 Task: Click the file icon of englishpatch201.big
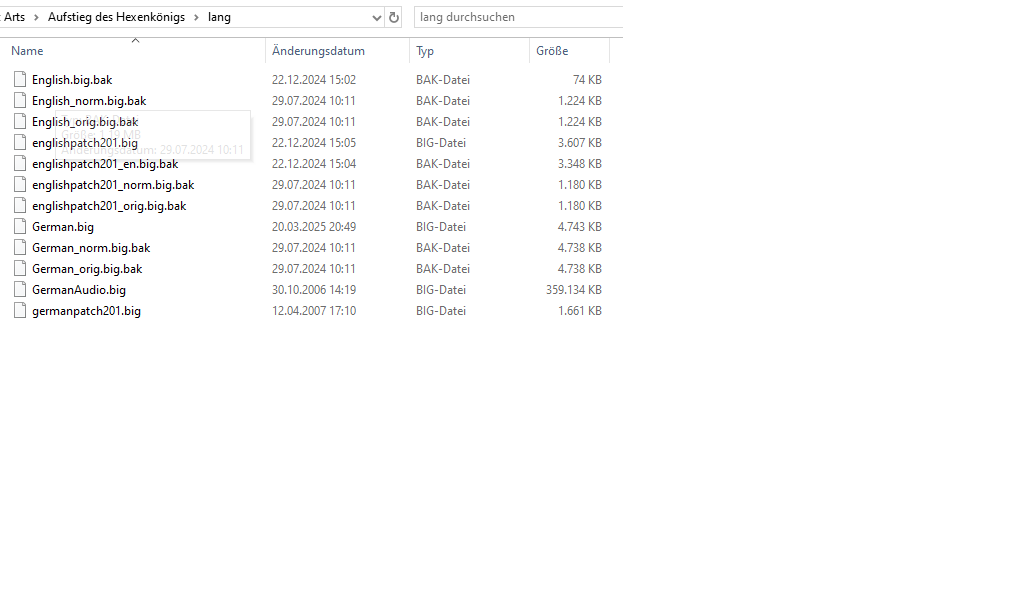[20, 143]
